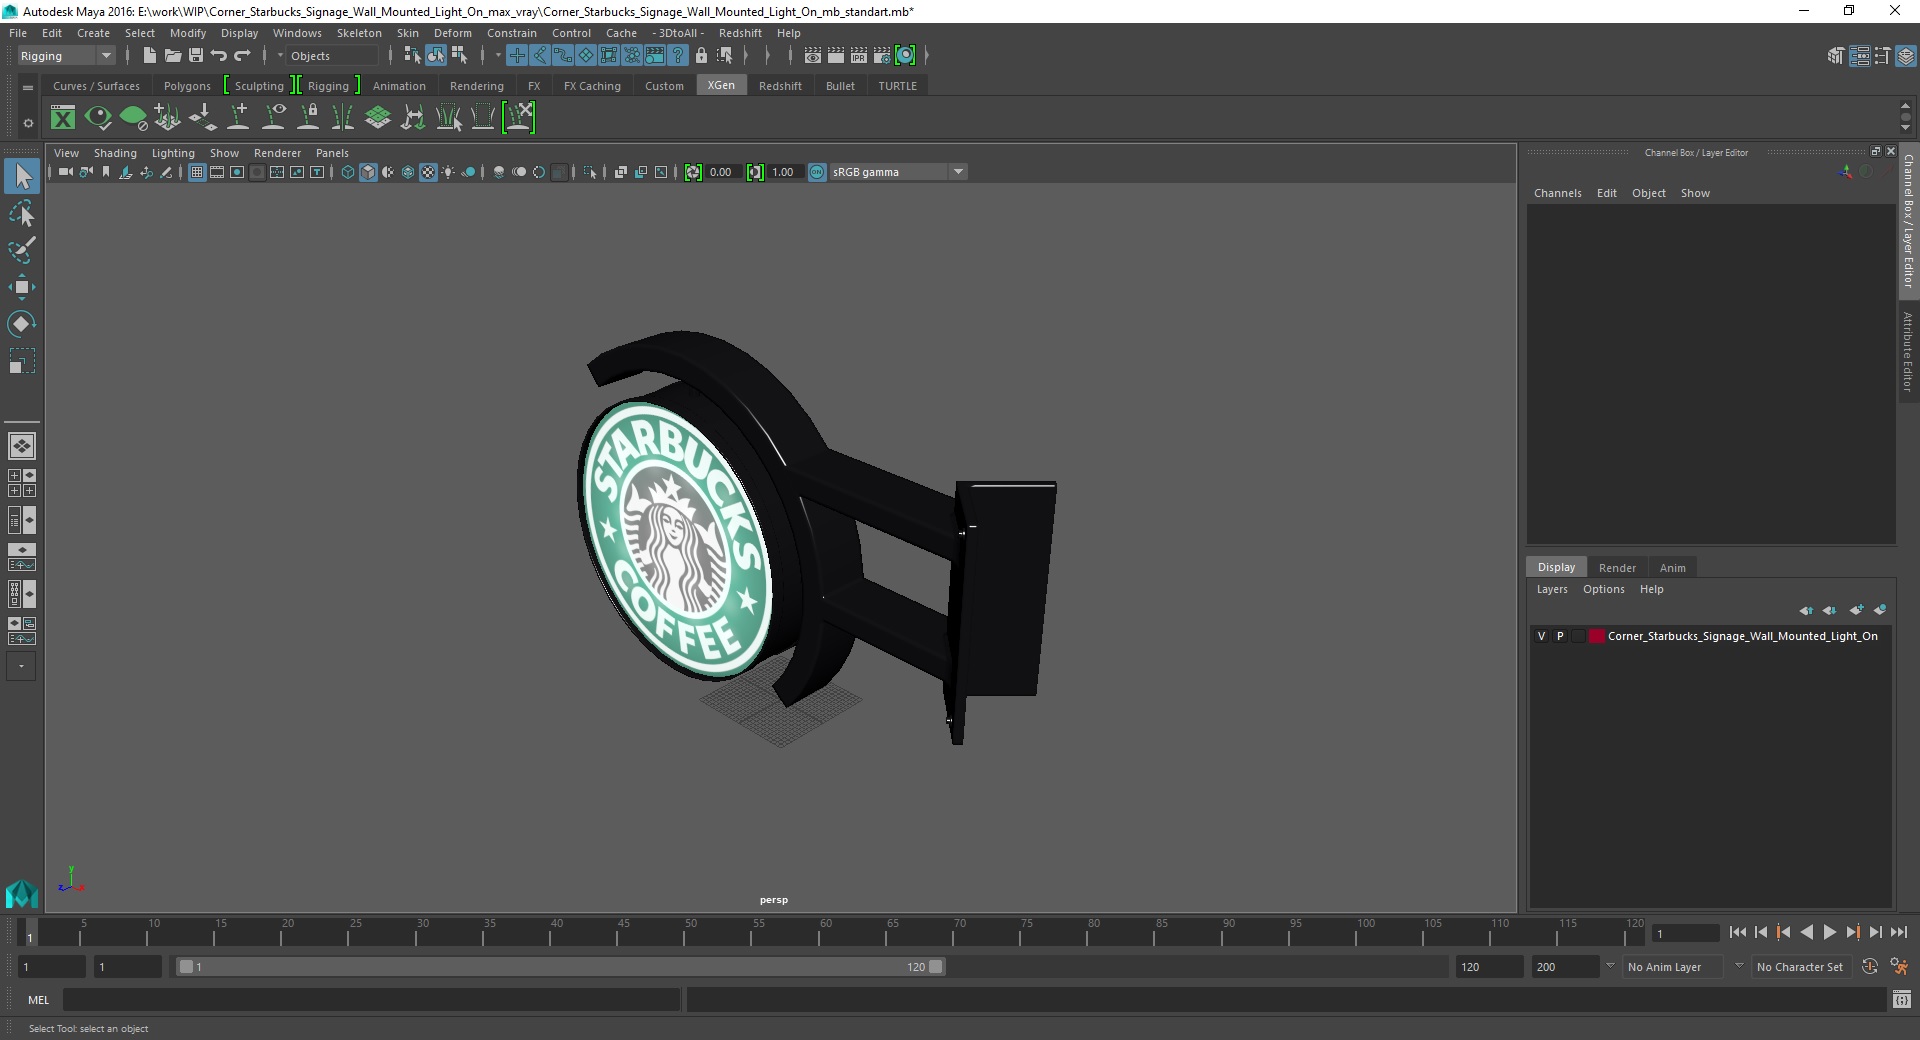
Task: Switch to the Polygons shelf tab
Action: pyautogui.click(x=187, y=86)
